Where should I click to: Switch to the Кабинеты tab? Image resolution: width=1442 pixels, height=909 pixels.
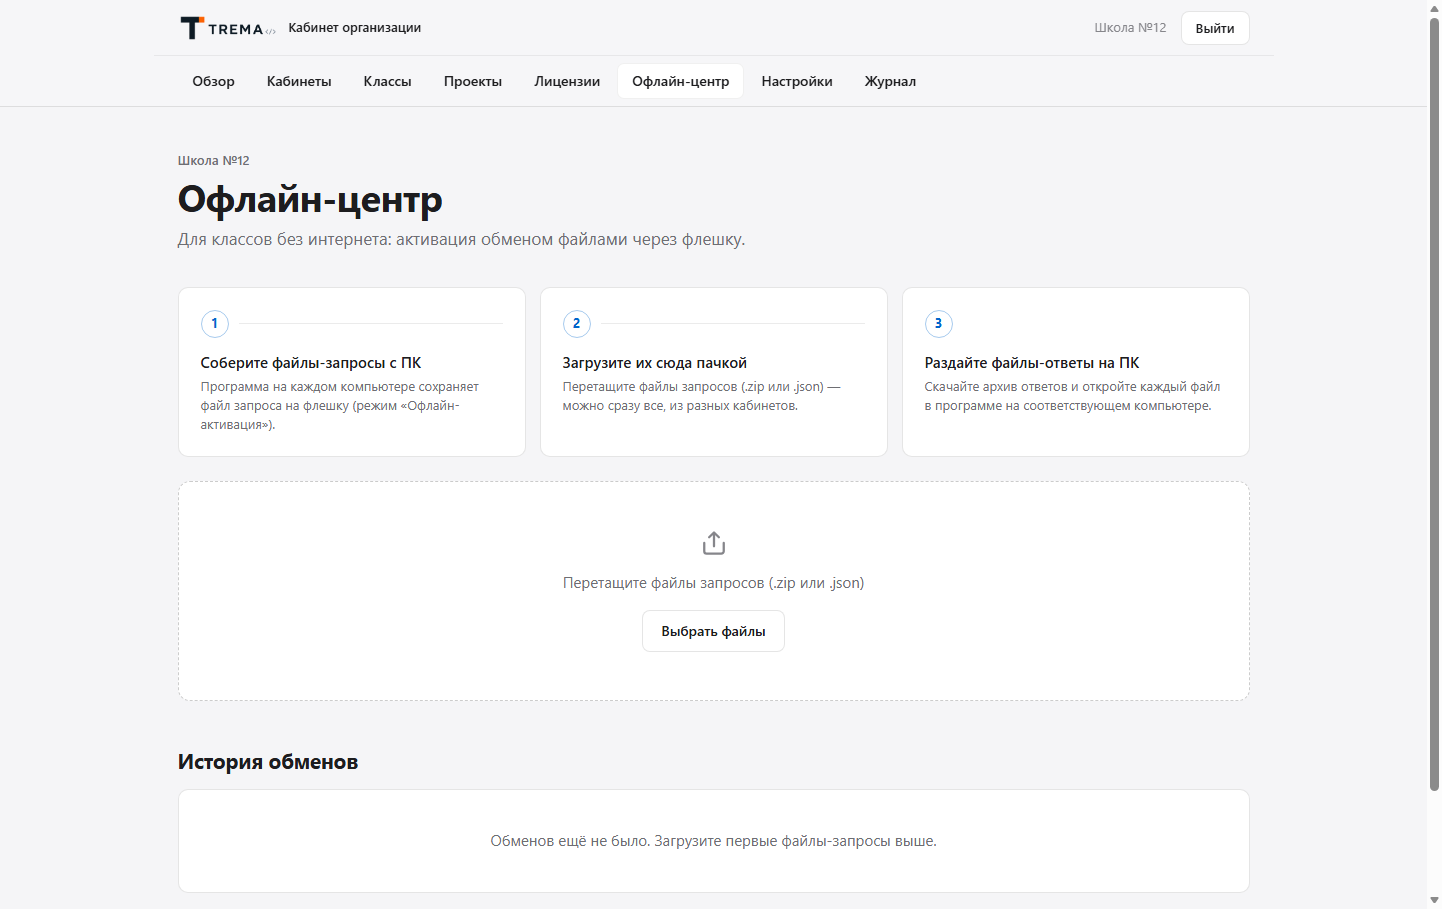click(299, 81)
